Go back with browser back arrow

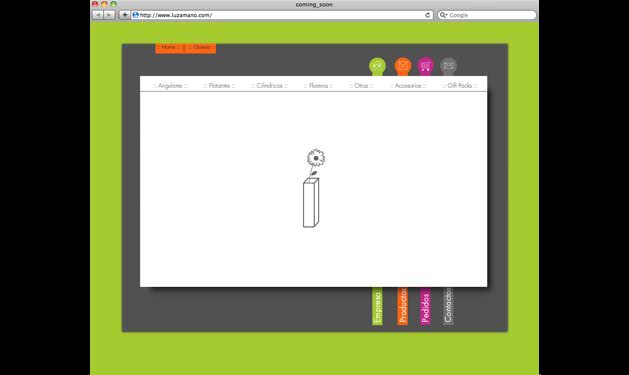[x=97, y=15]
